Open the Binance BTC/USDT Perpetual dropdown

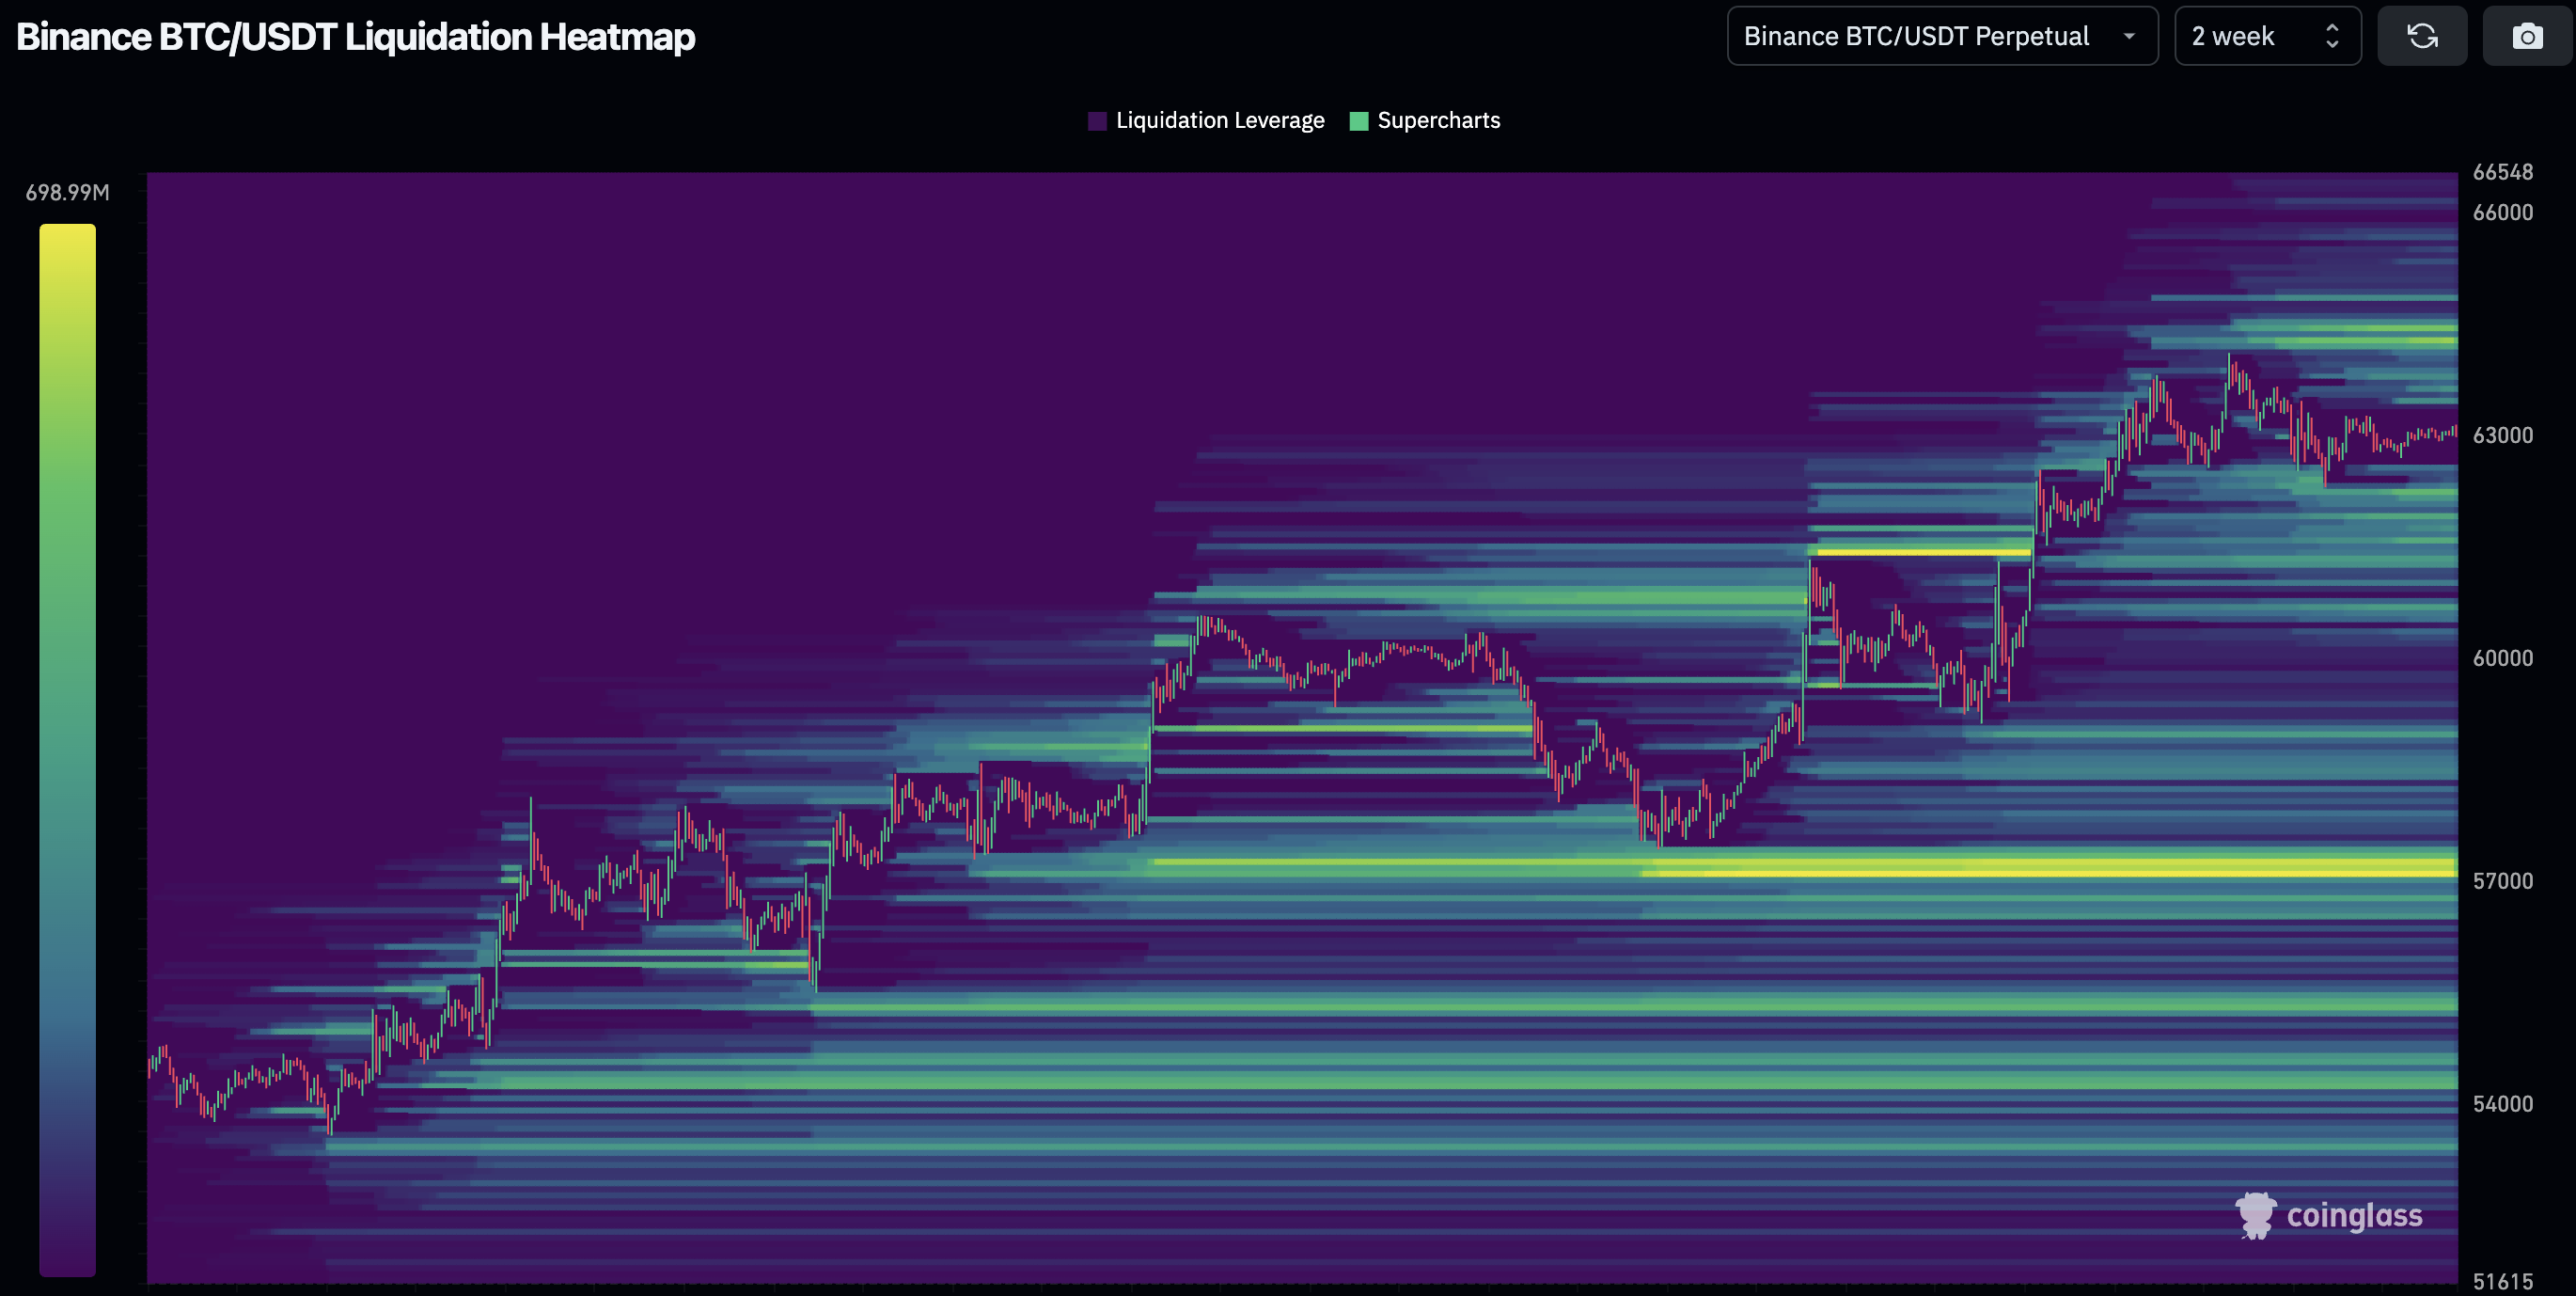[1916, 37]
